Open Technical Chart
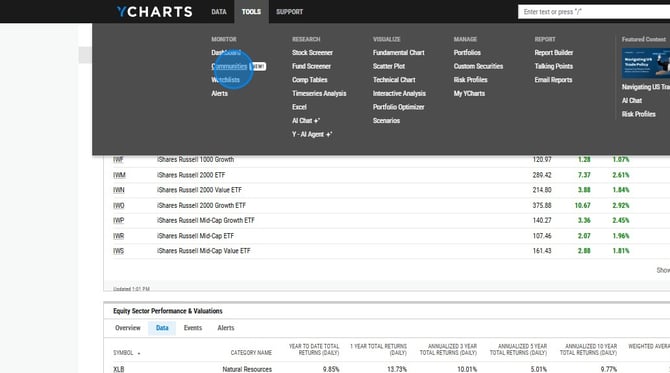The height and width of the screenshot is (373, 670). click(394, 80)
